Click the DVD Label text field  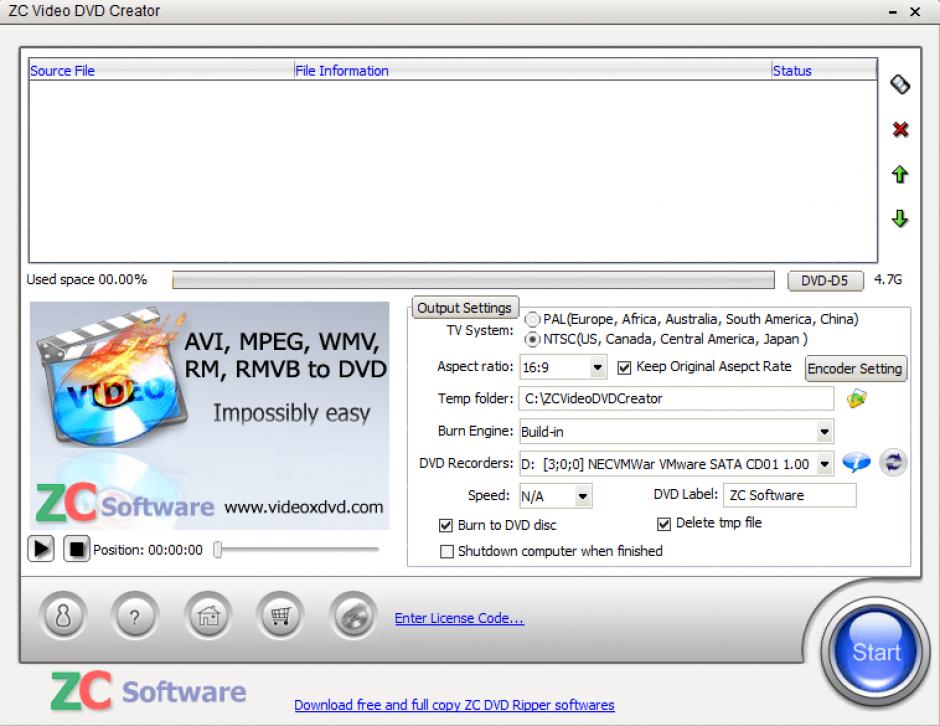(x=790, y=495)
